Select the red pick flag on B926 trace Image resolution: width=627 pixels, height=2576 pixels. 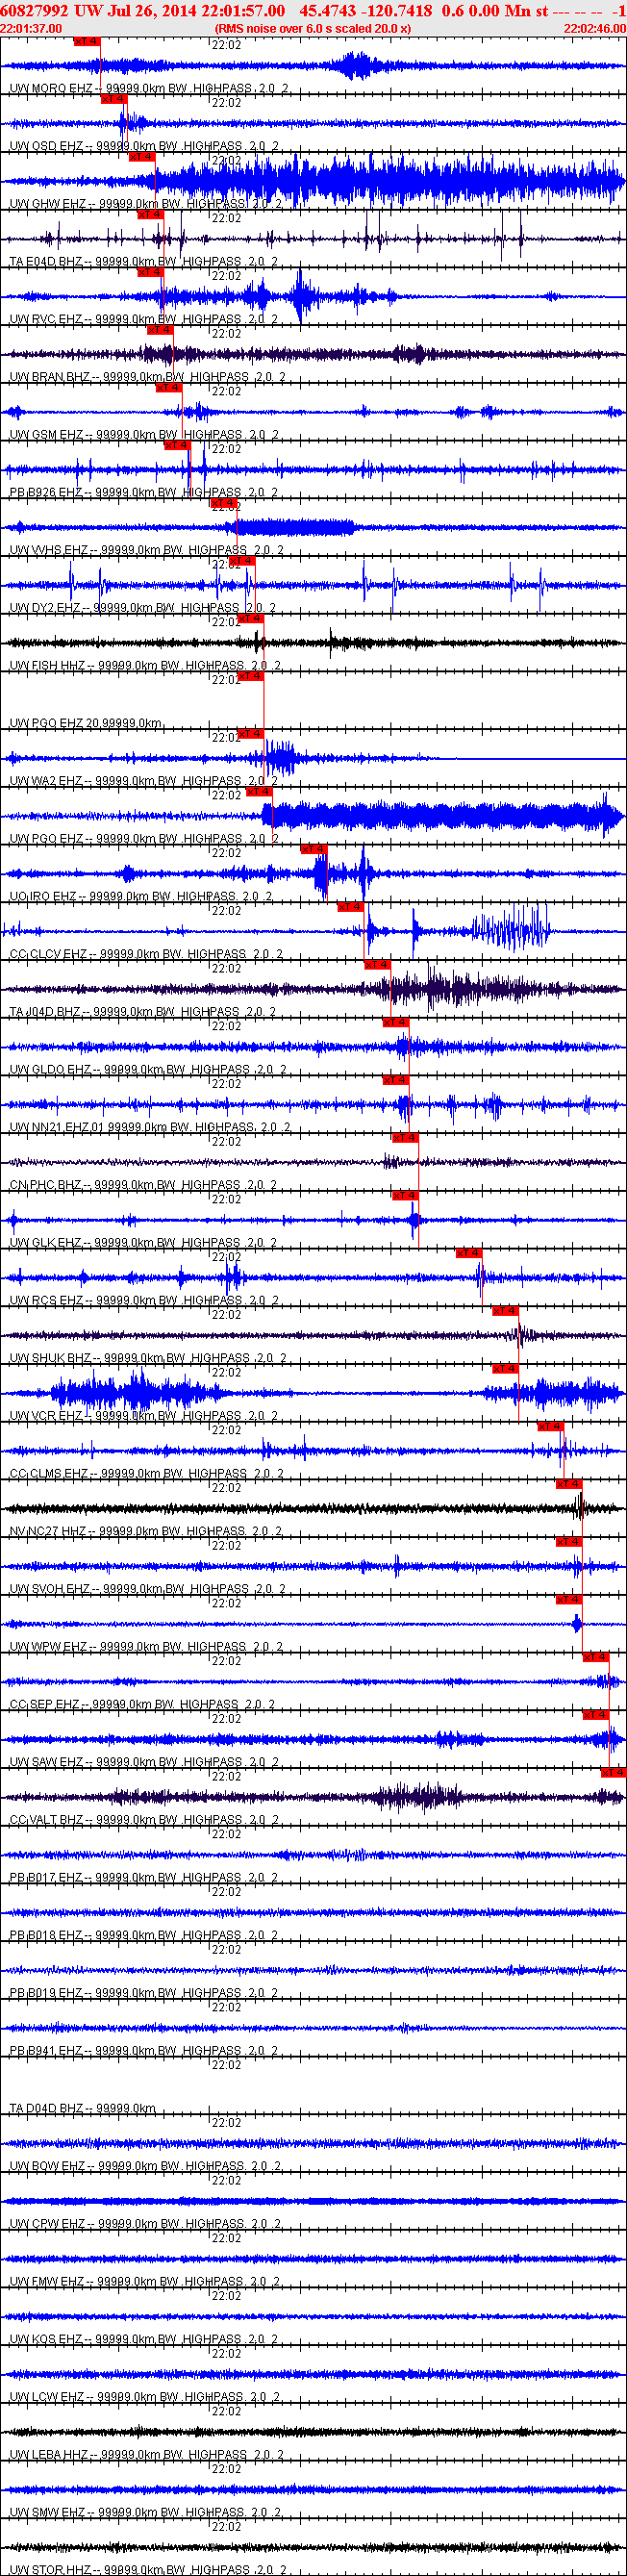point(177,445)
